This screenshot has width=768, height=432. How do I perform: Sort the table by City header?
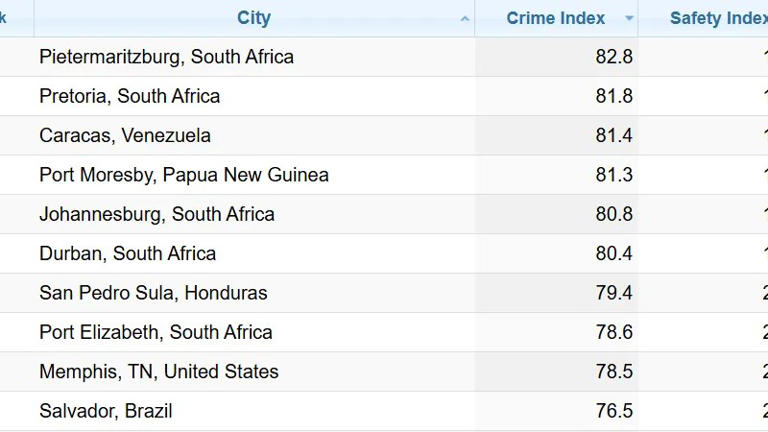click(x=254, y=18)
